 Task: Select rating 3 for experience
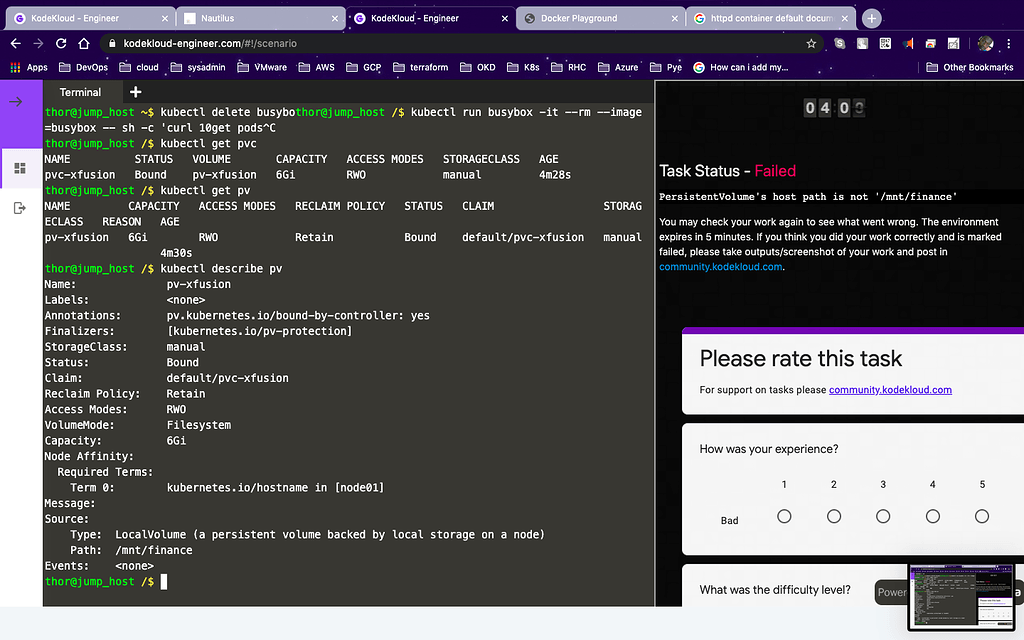pyautogui.click(x=883, y=516)
